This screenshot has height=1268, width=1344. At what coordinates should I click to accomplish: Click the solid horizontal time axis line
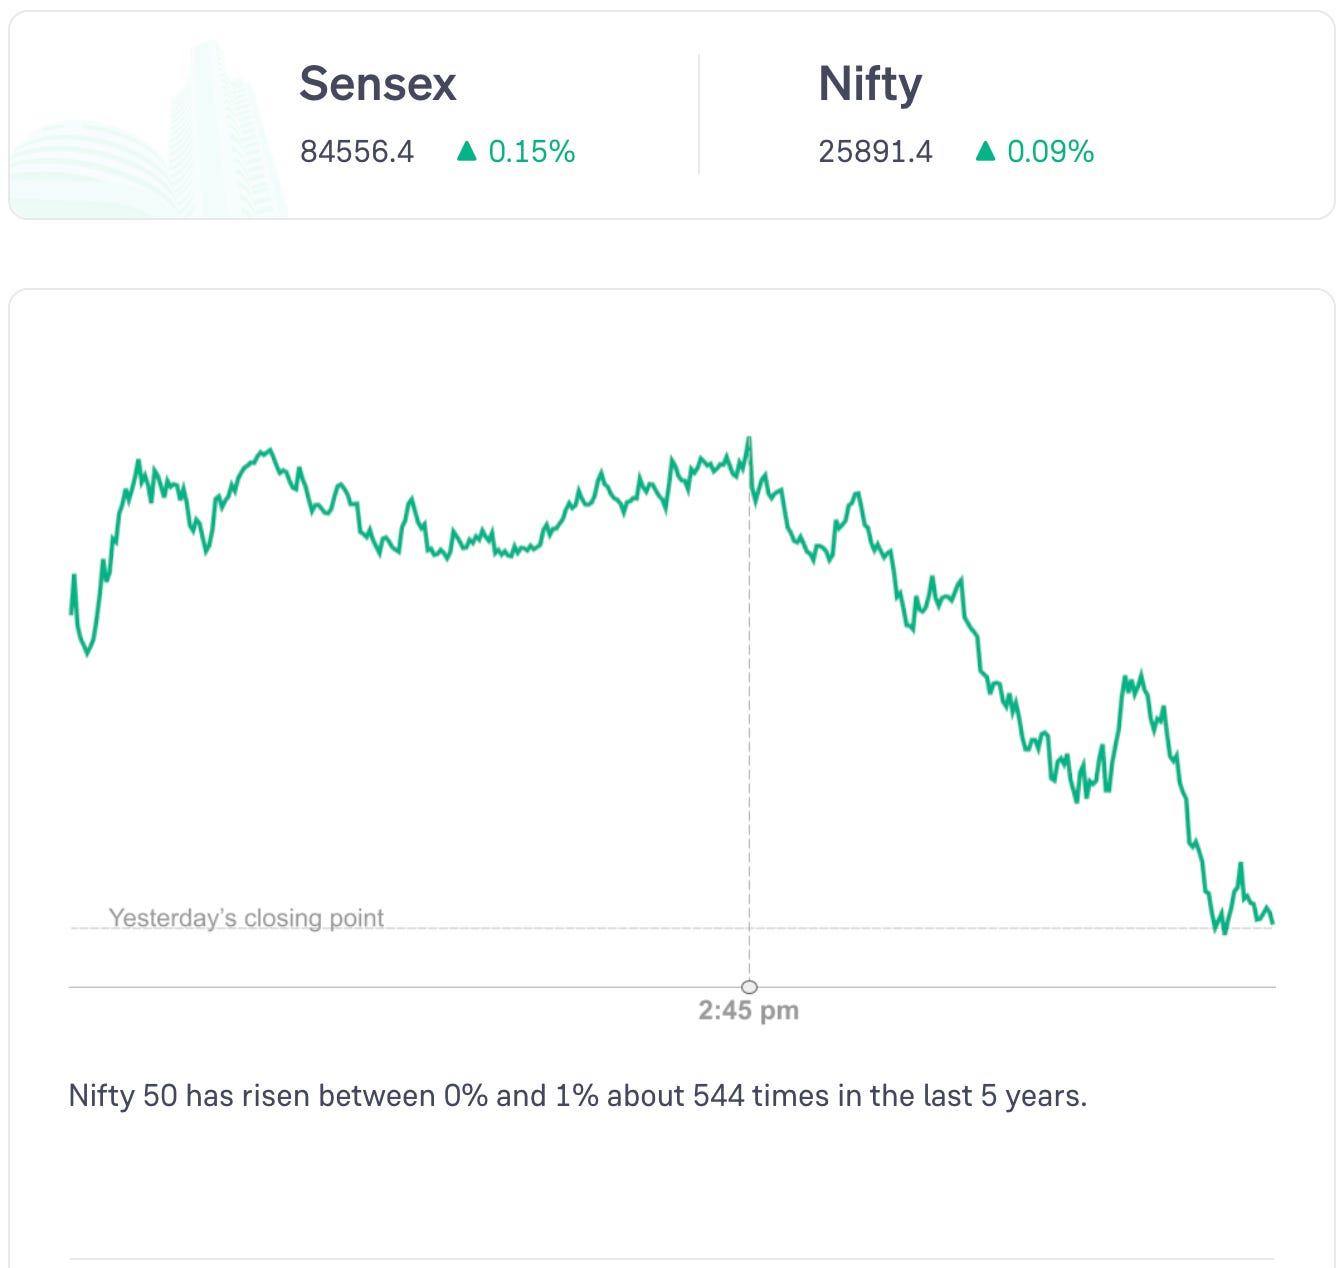(x=400, y=987)
